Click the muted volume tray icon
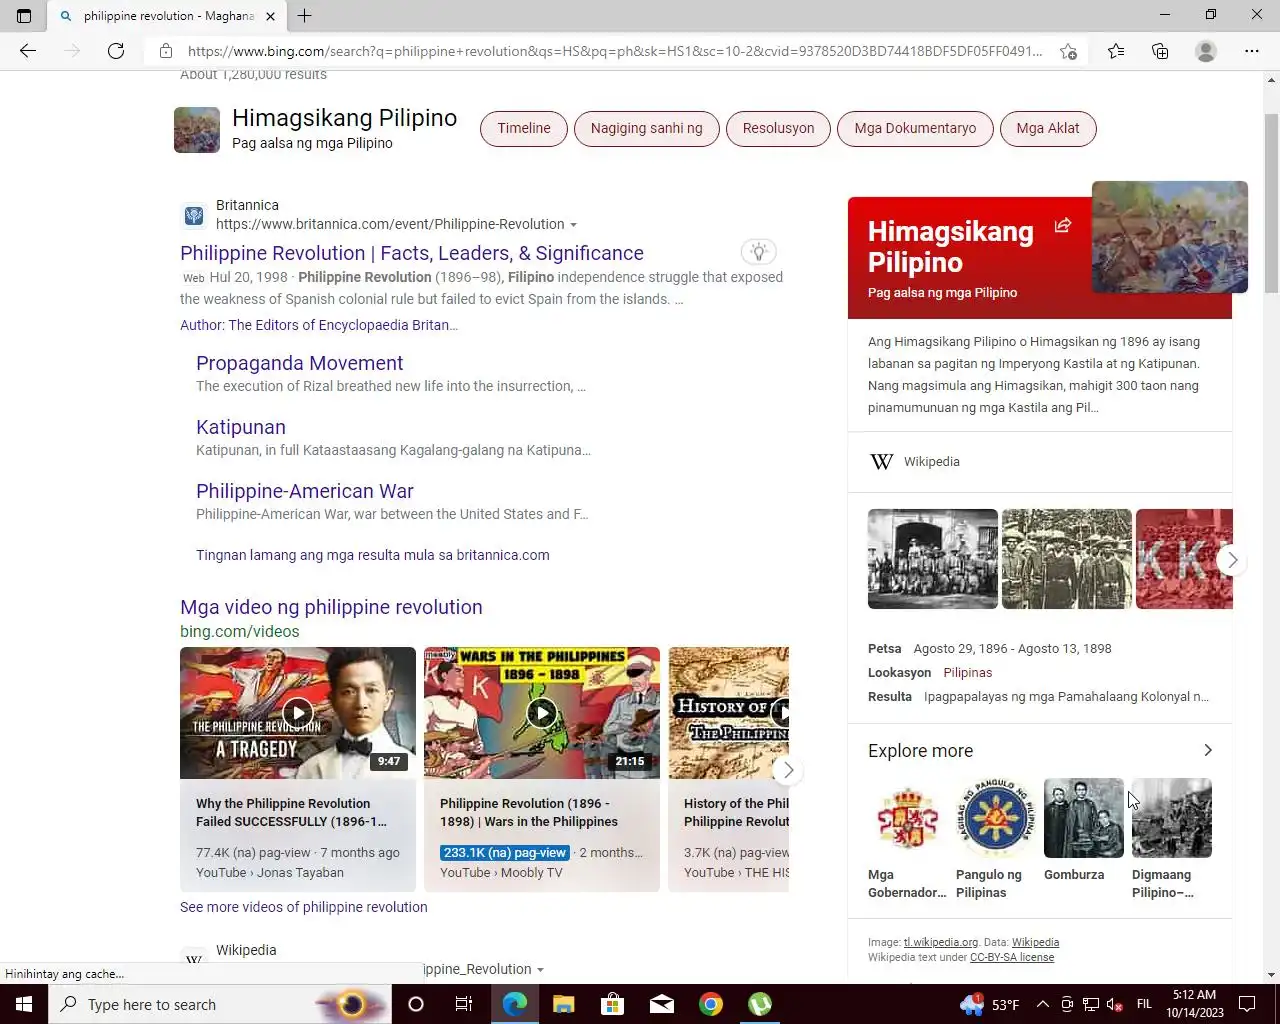The image size is (1280, 1024). point(1115,1004)
